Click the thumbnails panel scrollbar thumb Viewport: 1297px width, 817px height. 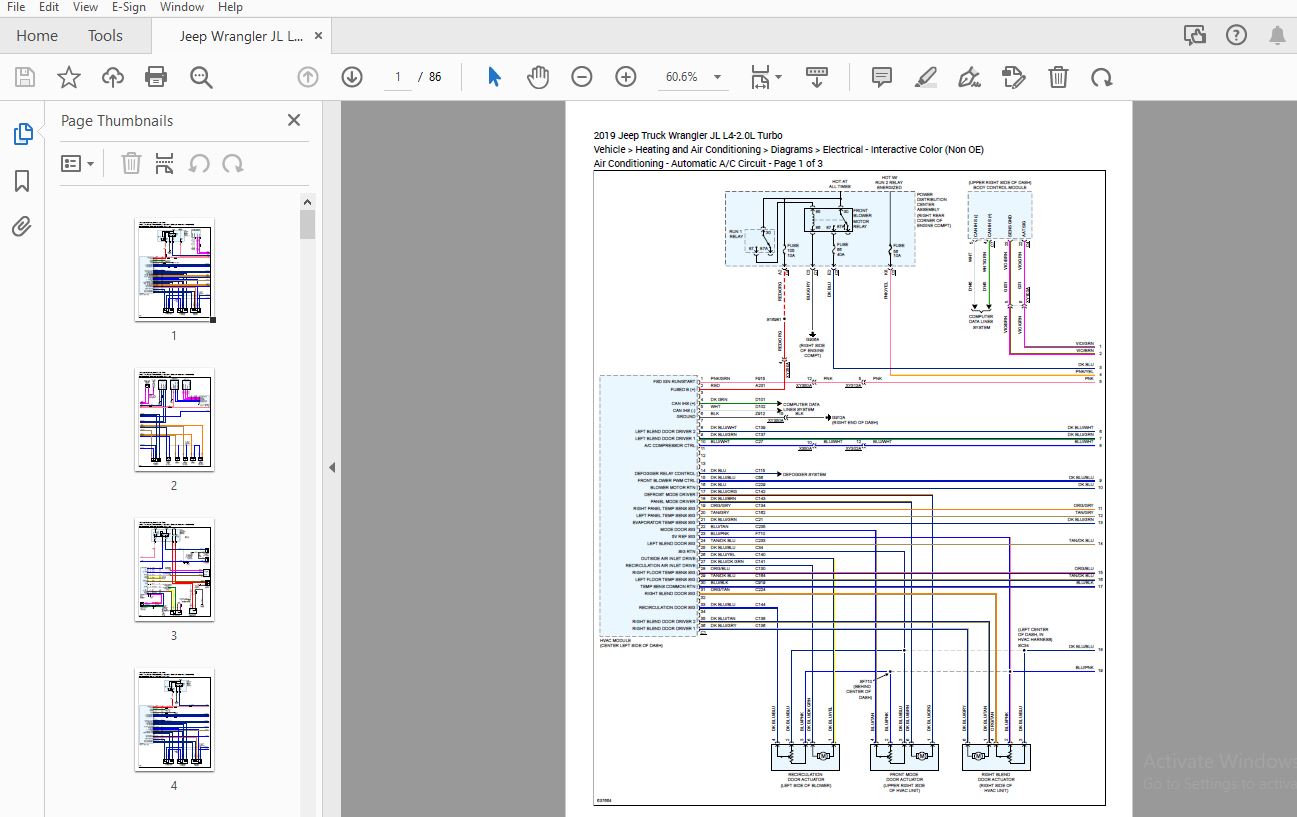point(308,225)
